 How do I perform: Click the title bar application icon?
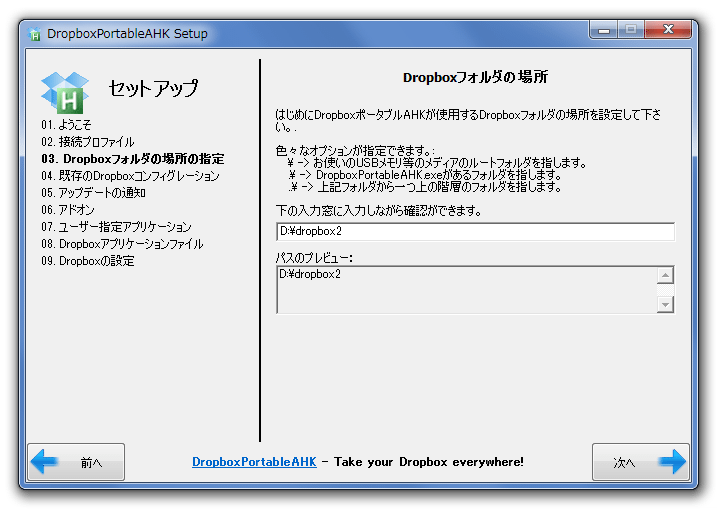(x=34, y=34)
